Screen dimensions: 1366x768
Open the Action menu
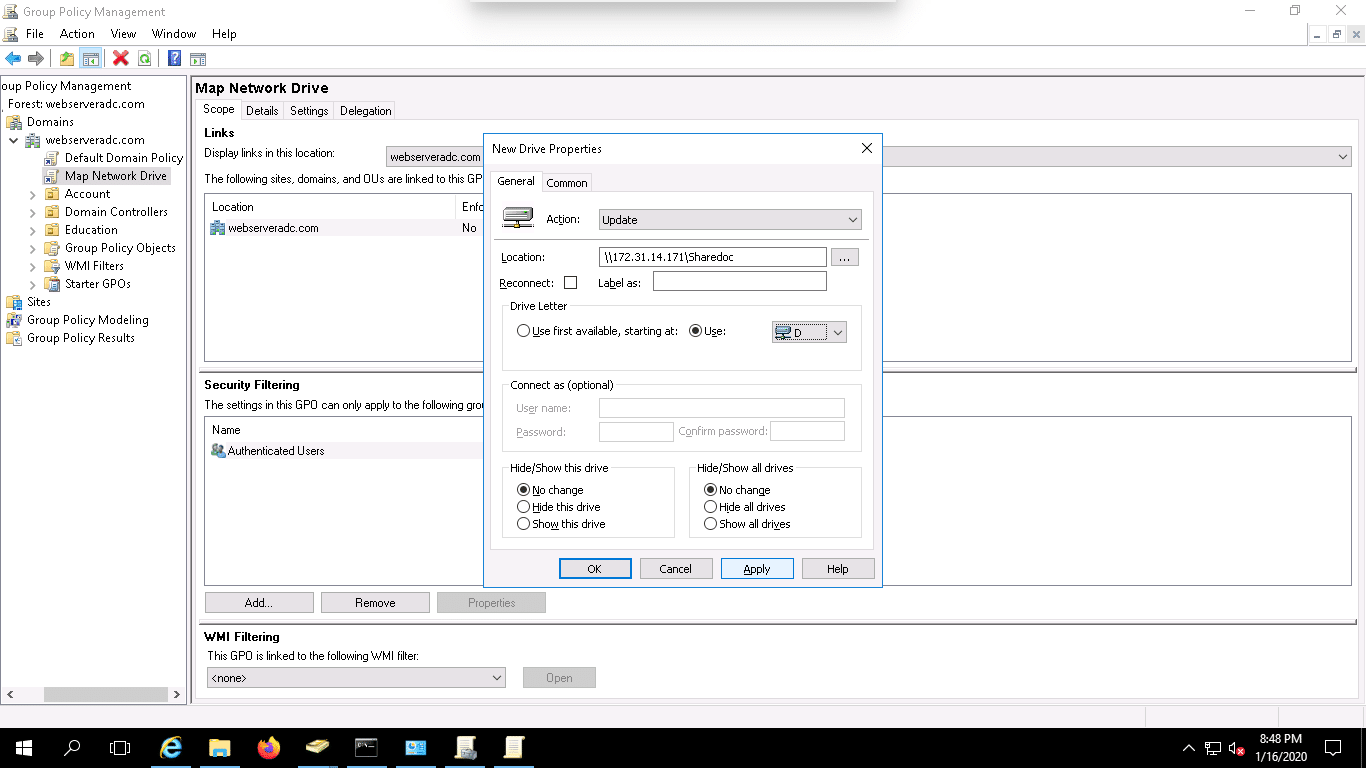[x=77, y=34]
